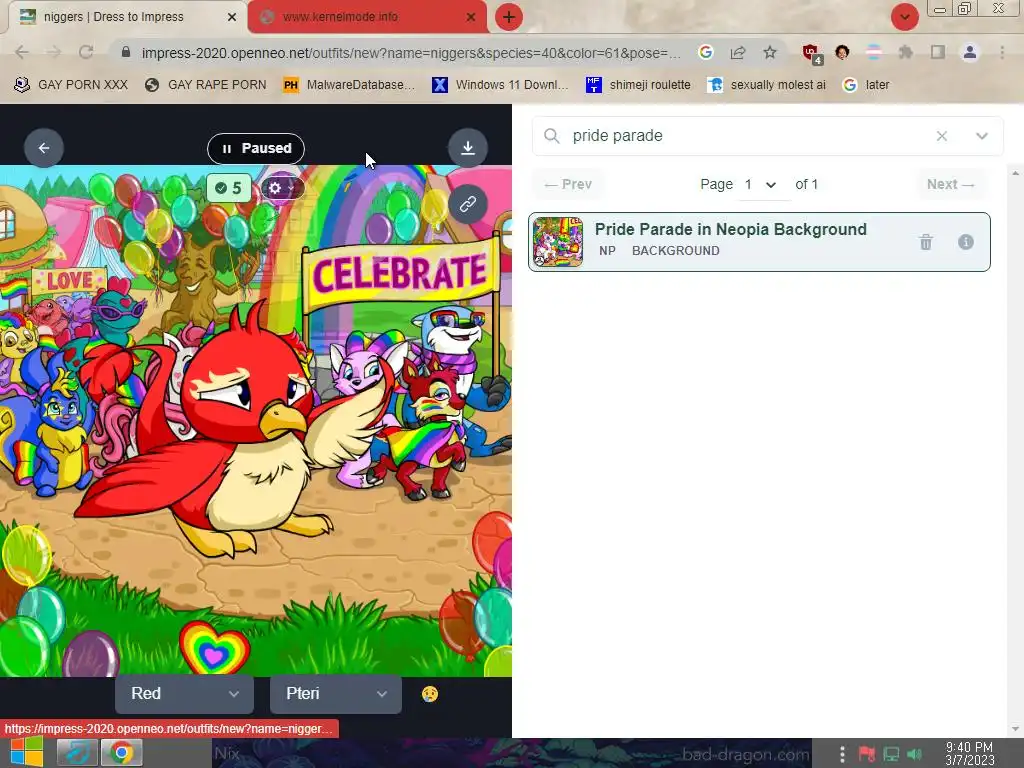Open the Windows Start button

point(26,752)
